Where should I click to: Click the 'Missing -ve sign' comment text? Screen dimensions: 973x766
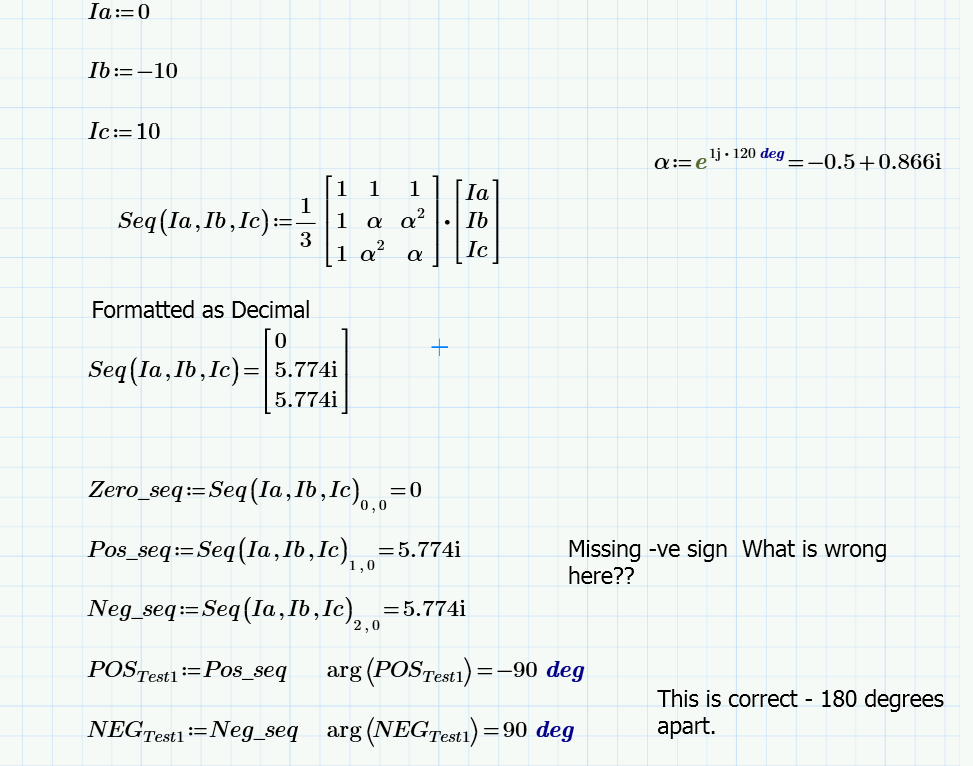(727, 562)
